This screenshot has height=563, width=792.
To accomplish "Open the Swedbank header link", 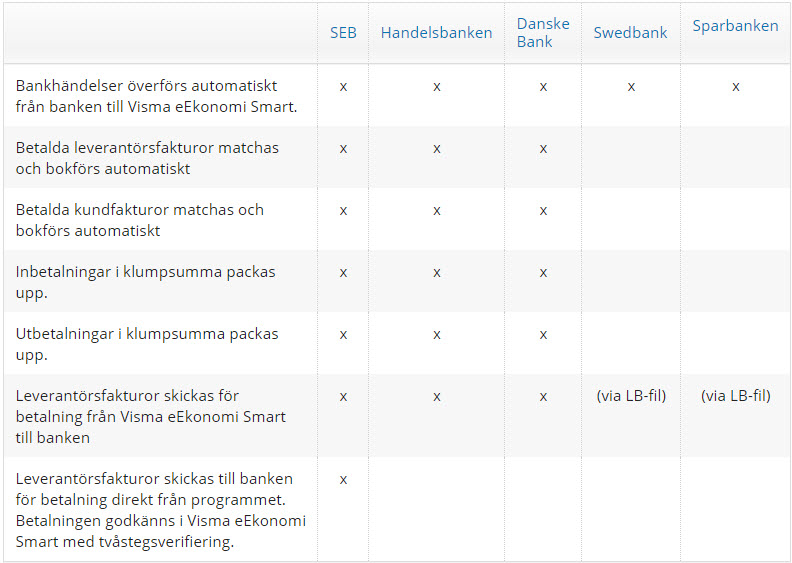I will 630,33.
